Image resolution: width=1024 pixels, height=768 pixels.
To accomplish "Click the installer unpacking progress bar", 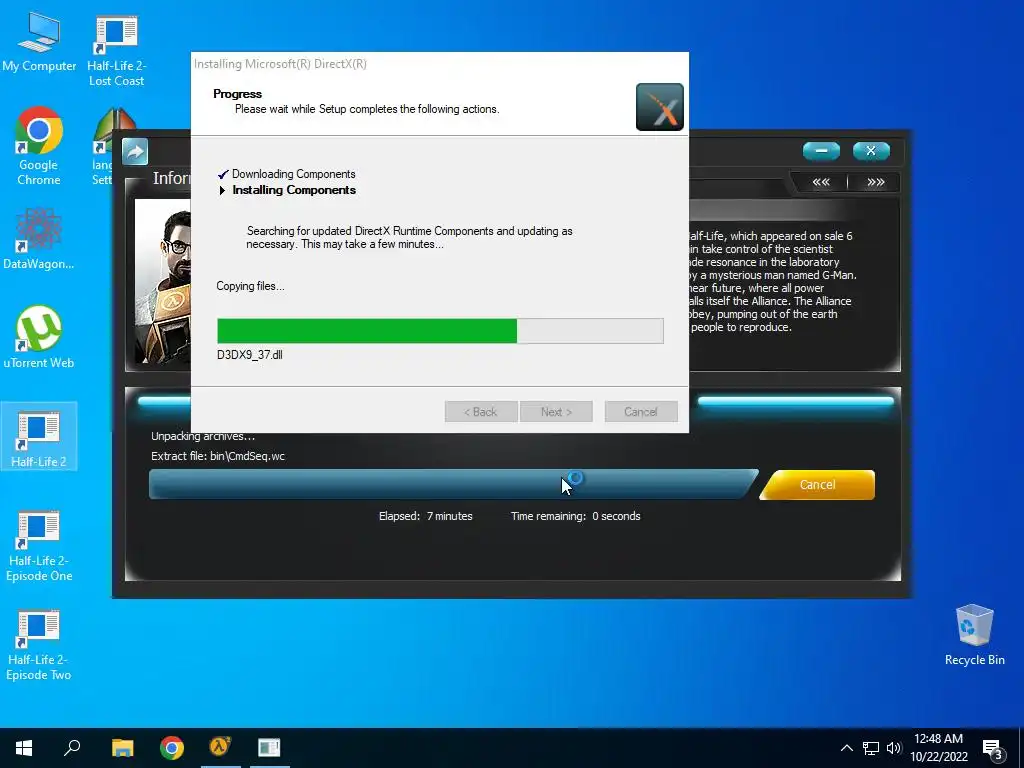I will [x=453, y=485].
